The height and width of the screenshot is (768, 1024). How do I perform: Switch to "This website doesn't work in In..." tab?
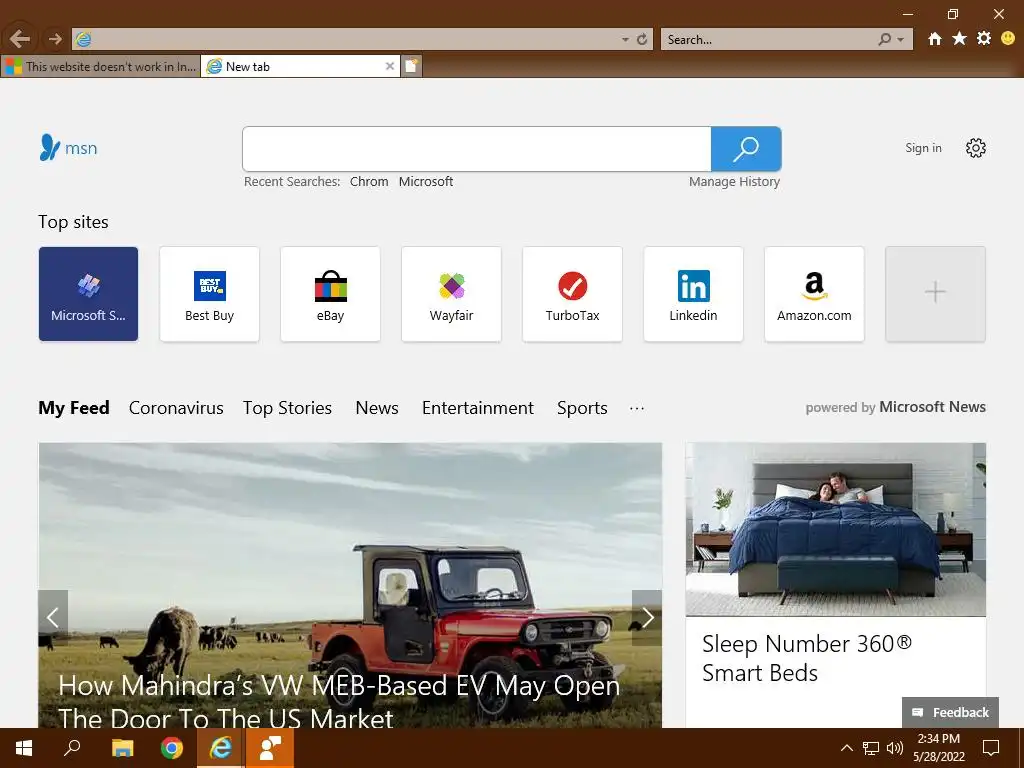(101, 66)
